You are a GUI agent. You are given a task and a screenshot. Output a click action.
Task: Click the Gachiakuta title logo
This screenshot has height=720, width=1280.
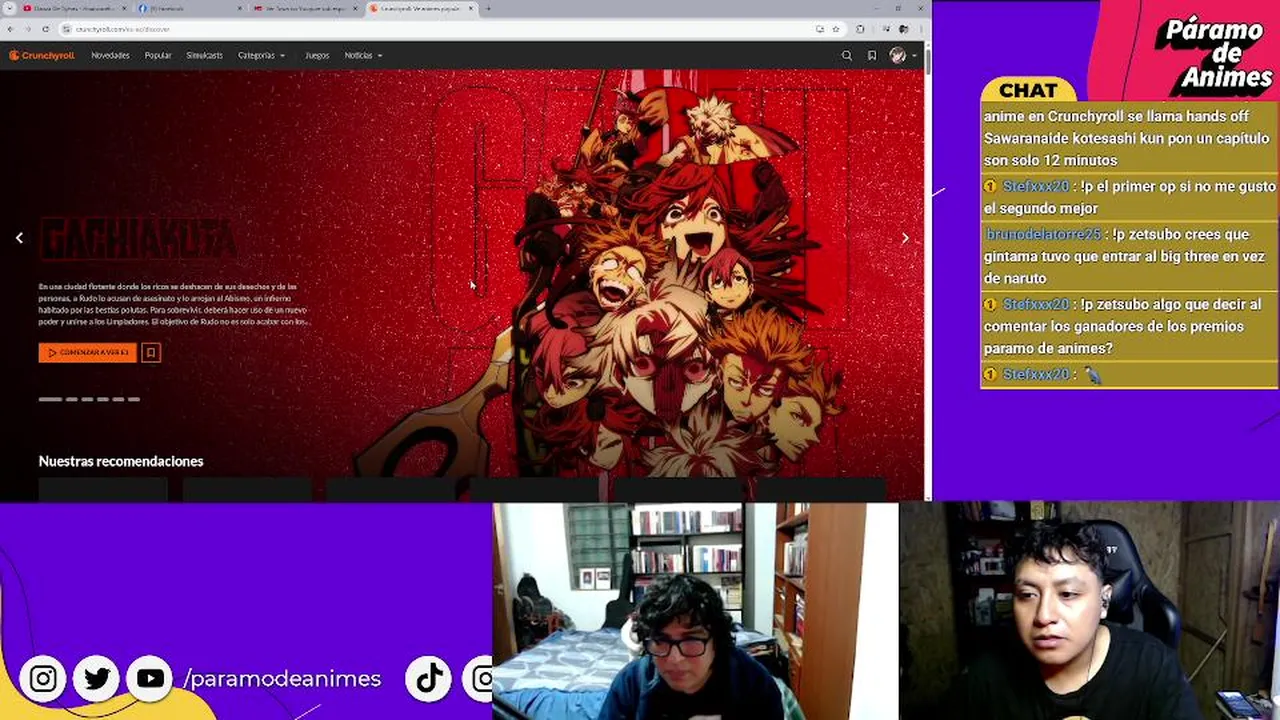tap(138, 240)
